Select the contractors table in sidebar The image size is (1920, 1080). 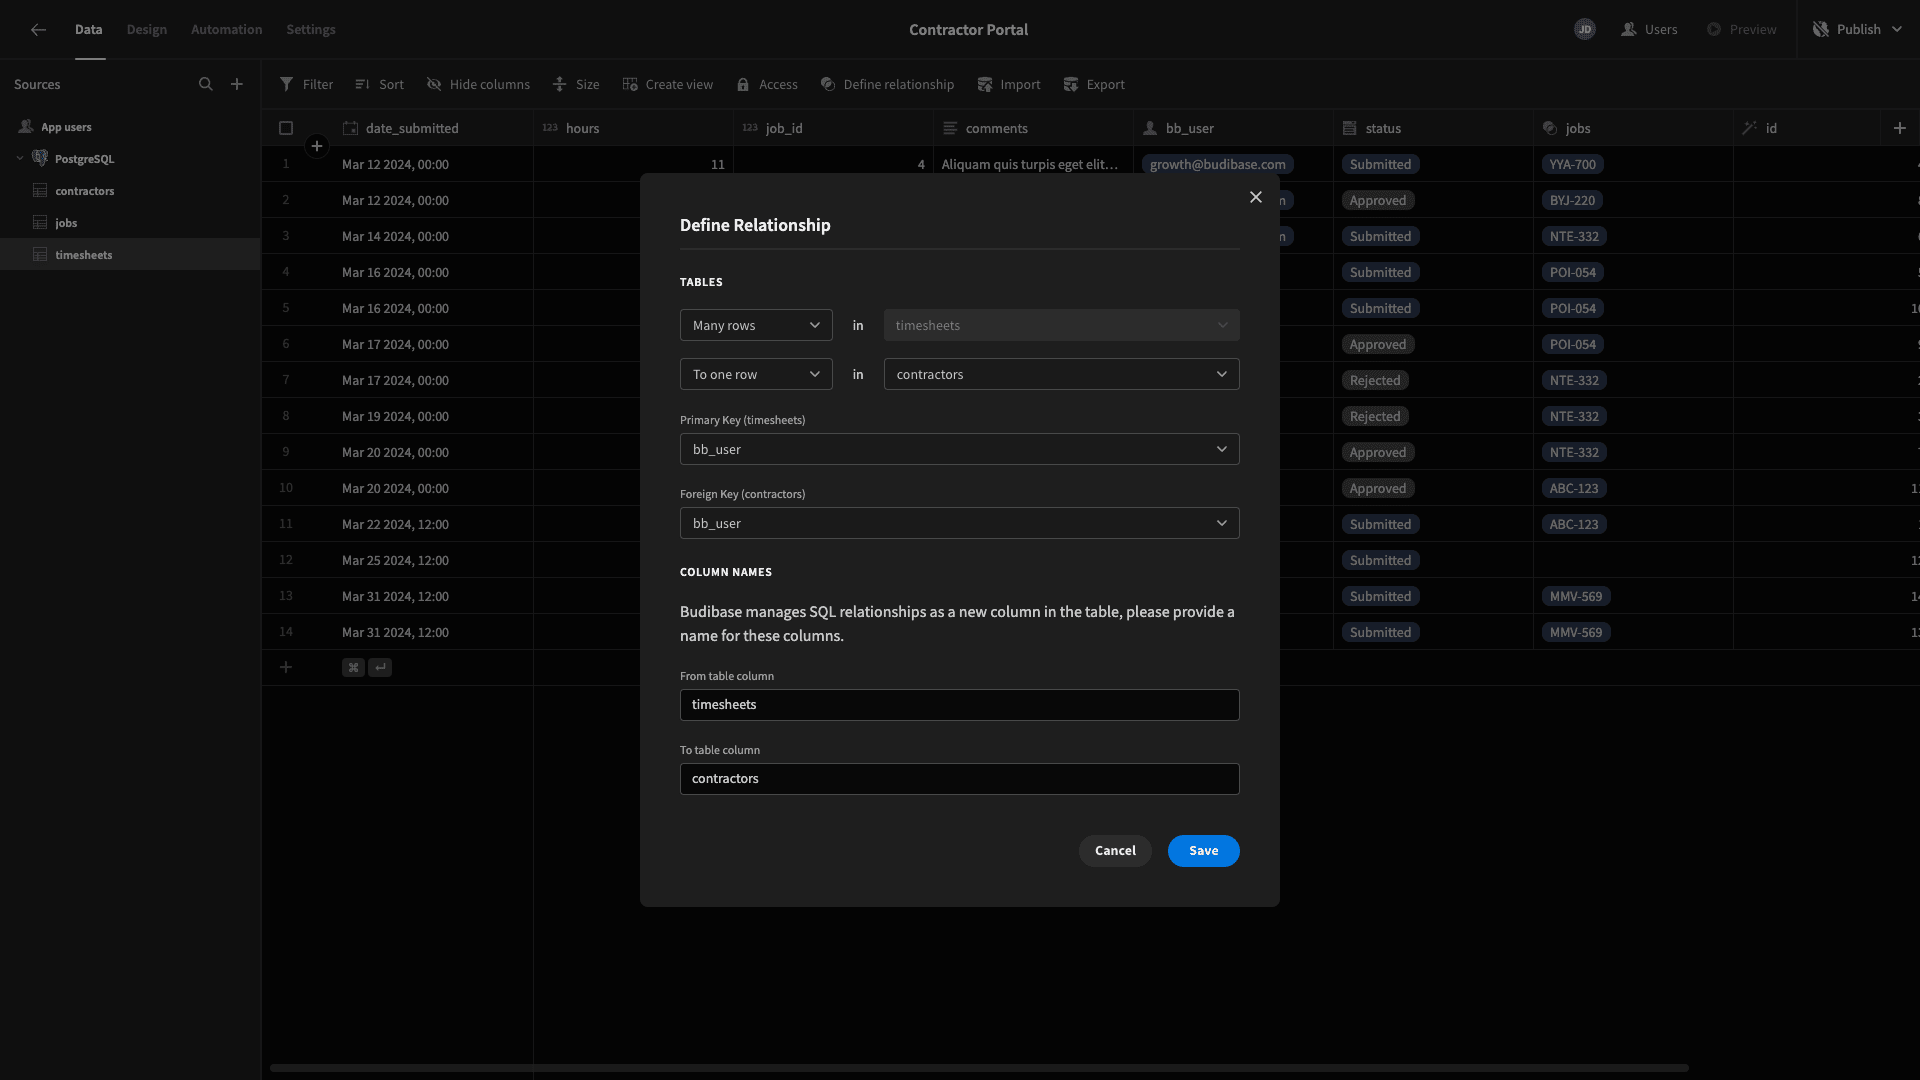[130, 190]
